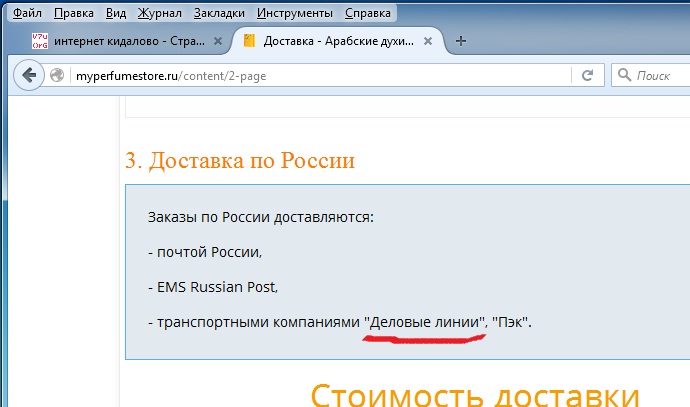Go back using the back arrow button

coord(28,75)
